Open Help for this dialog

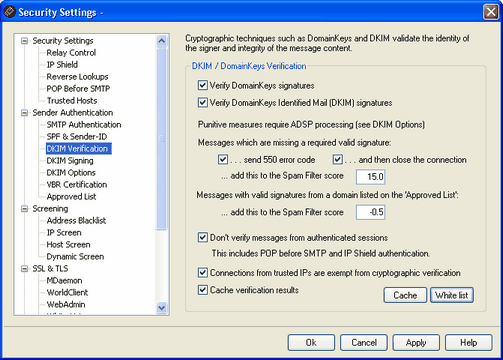click(x=468, y=343)
